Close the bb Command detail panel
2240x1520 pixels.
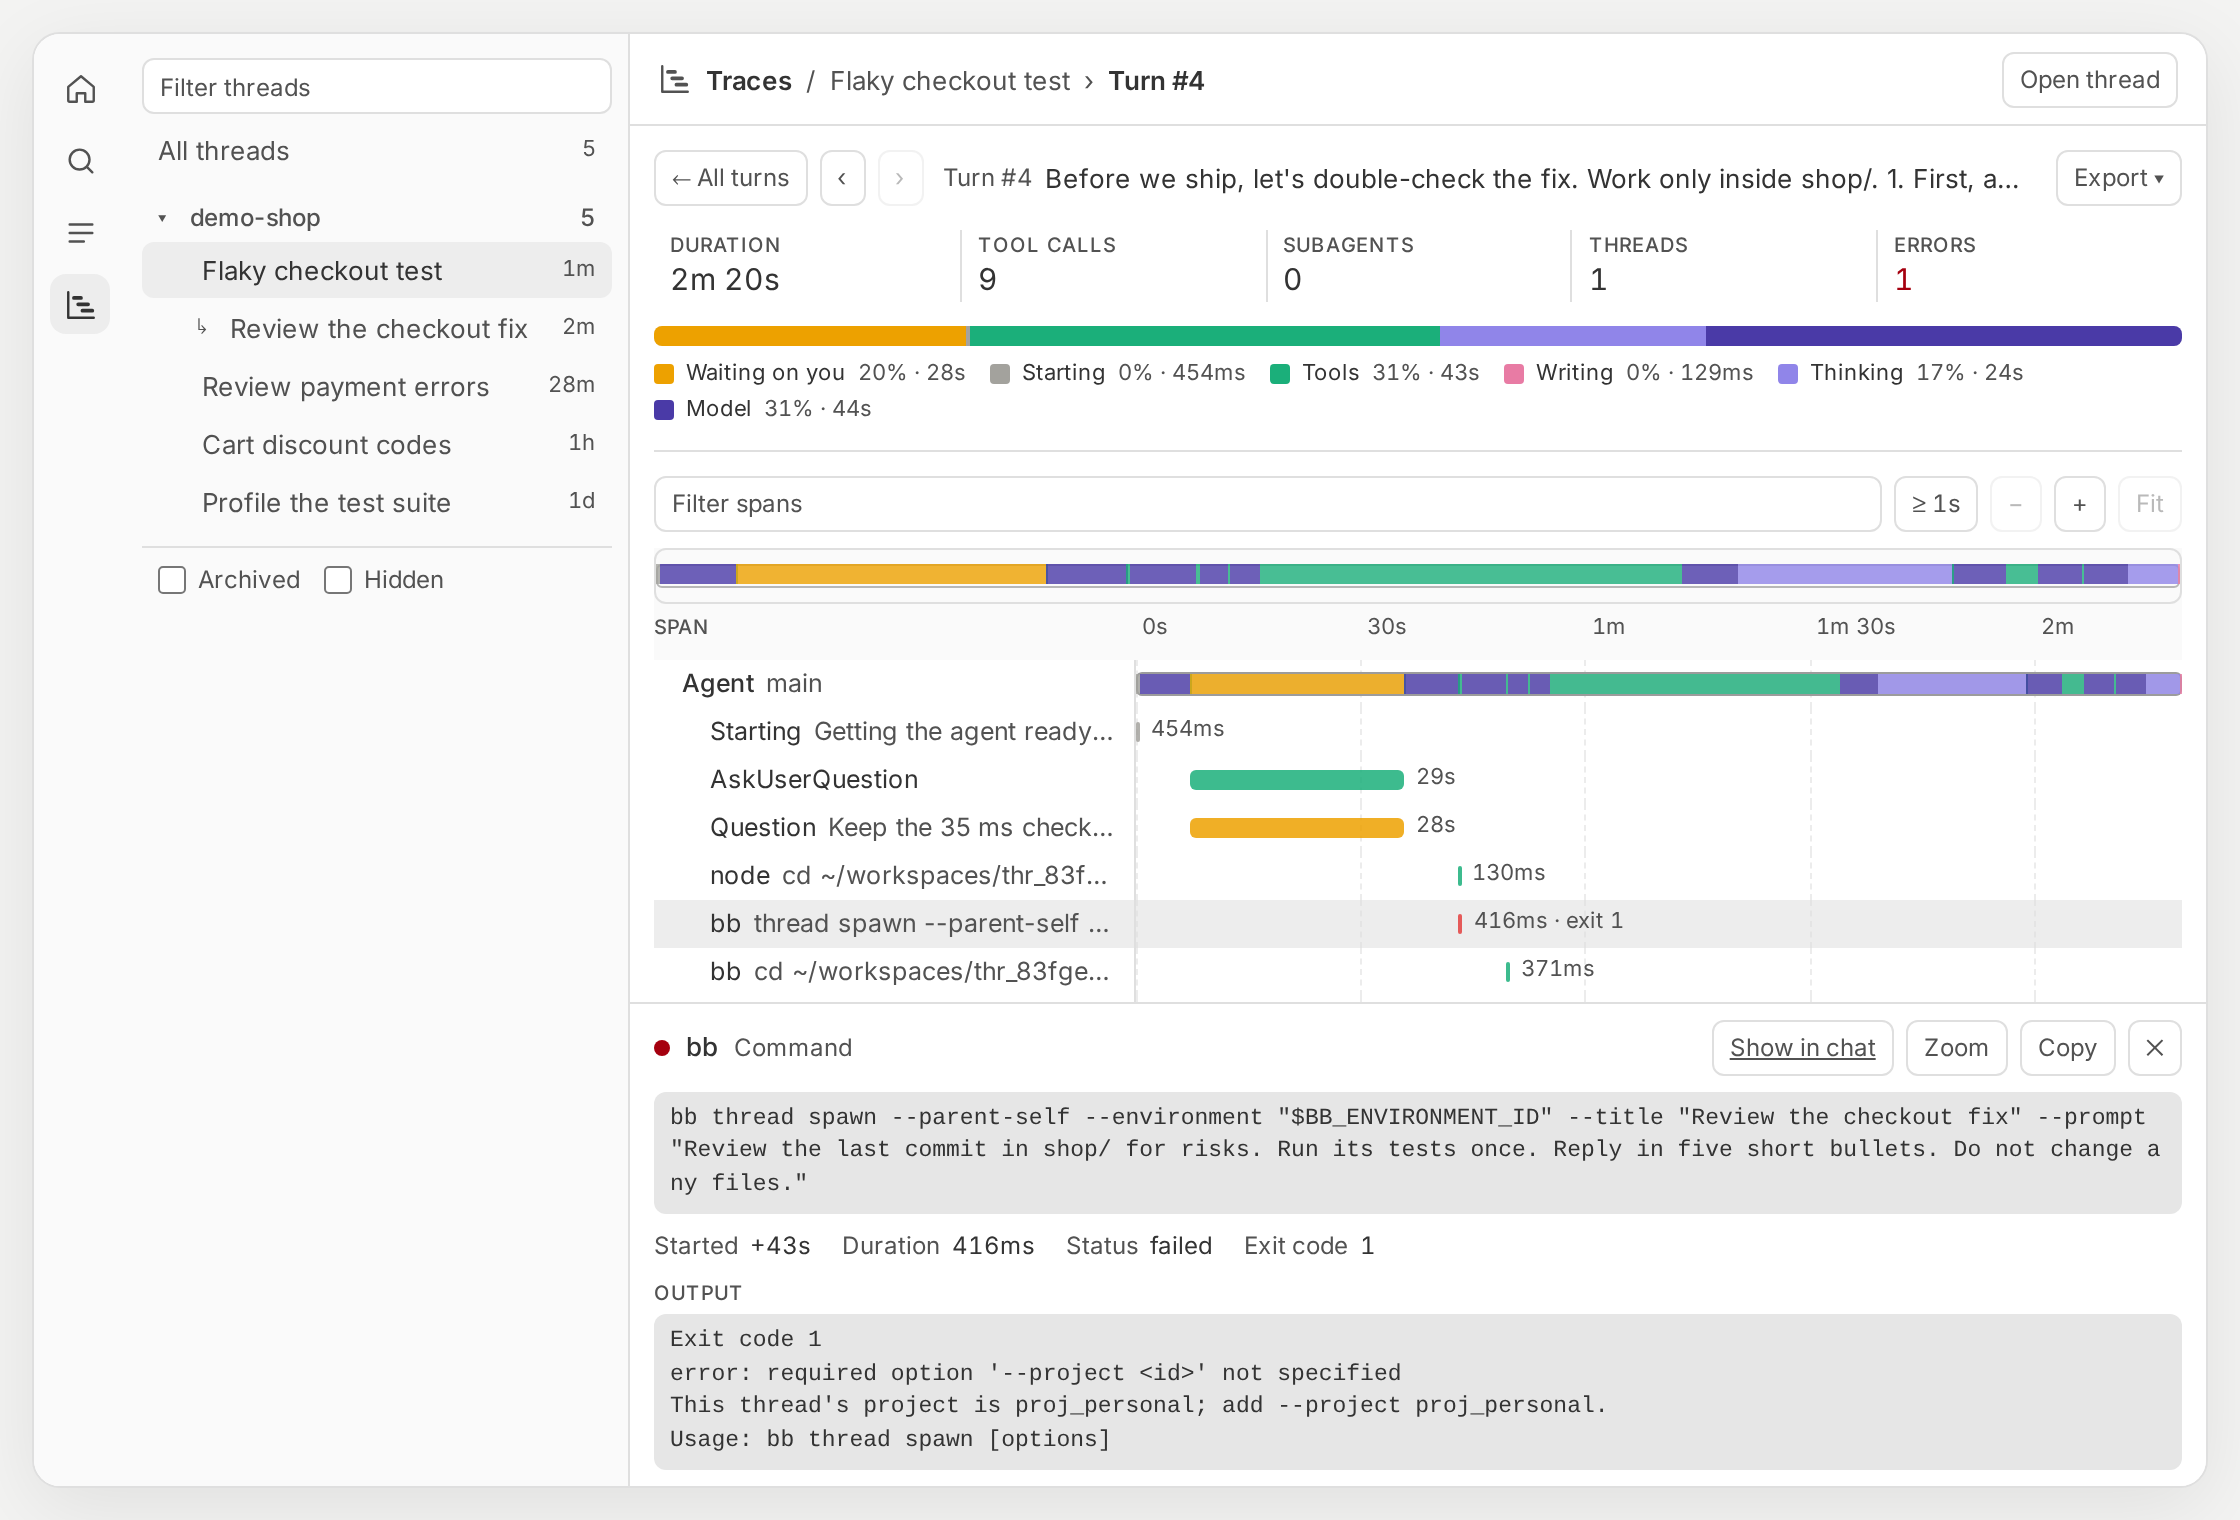[x=2155, y=1048]
